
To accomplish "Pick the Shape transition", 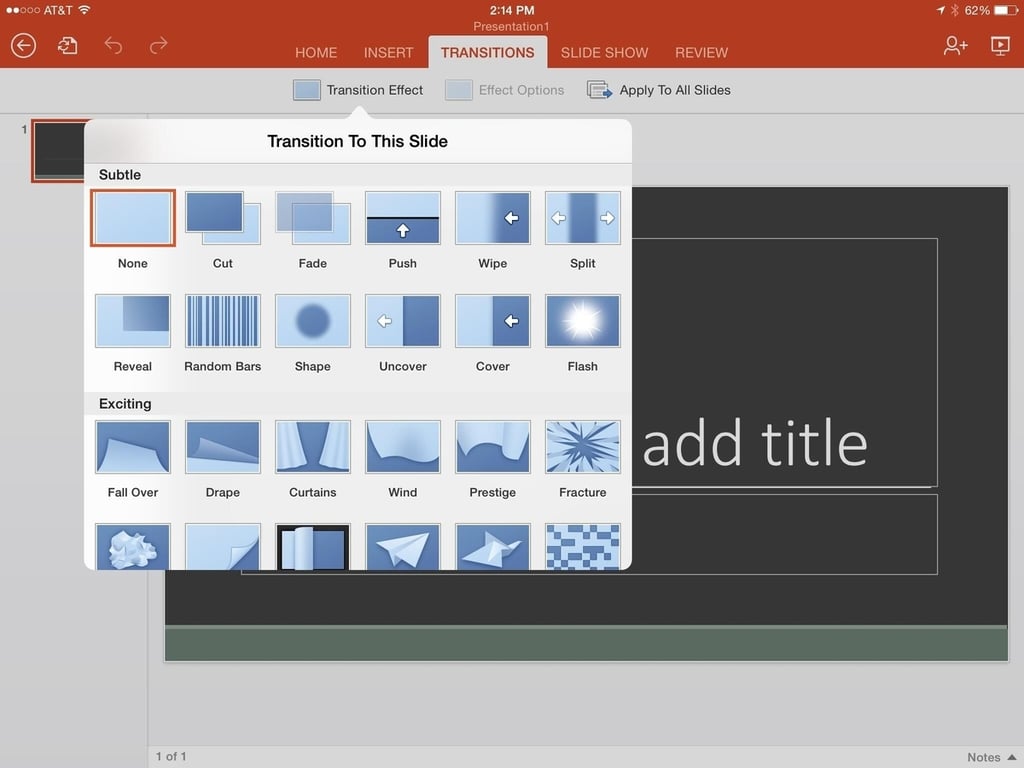I will [x=313, y=321].
